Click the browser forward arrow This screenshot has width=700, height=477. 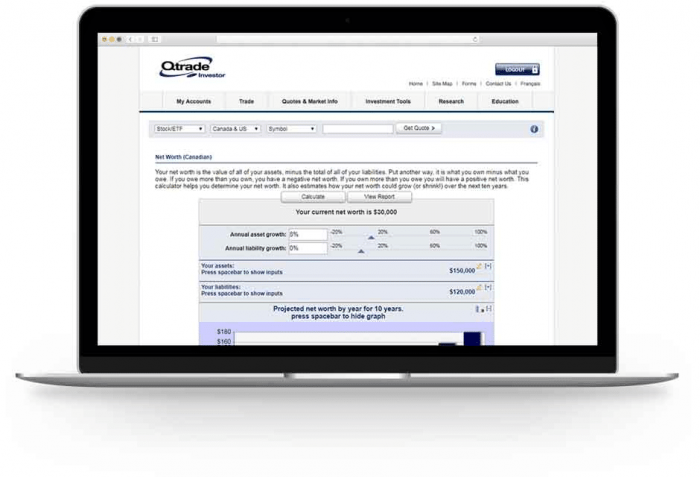(140, 40)
